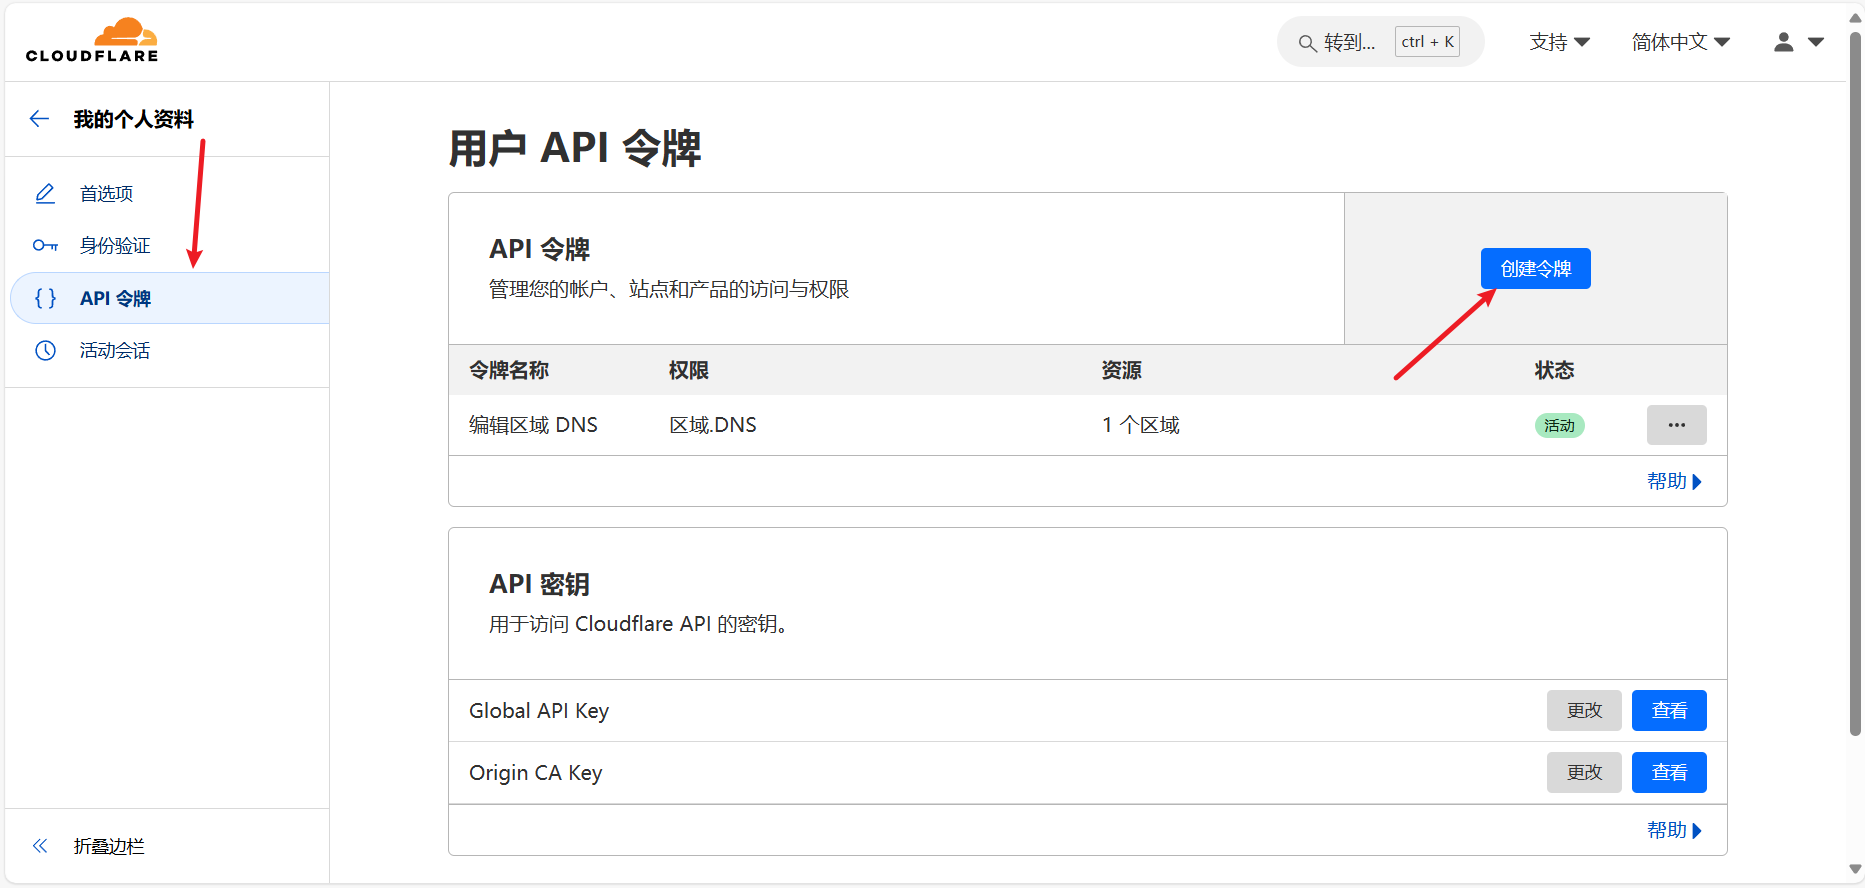
Task: Click the Cloudflare logo
Action: [92, 40]
